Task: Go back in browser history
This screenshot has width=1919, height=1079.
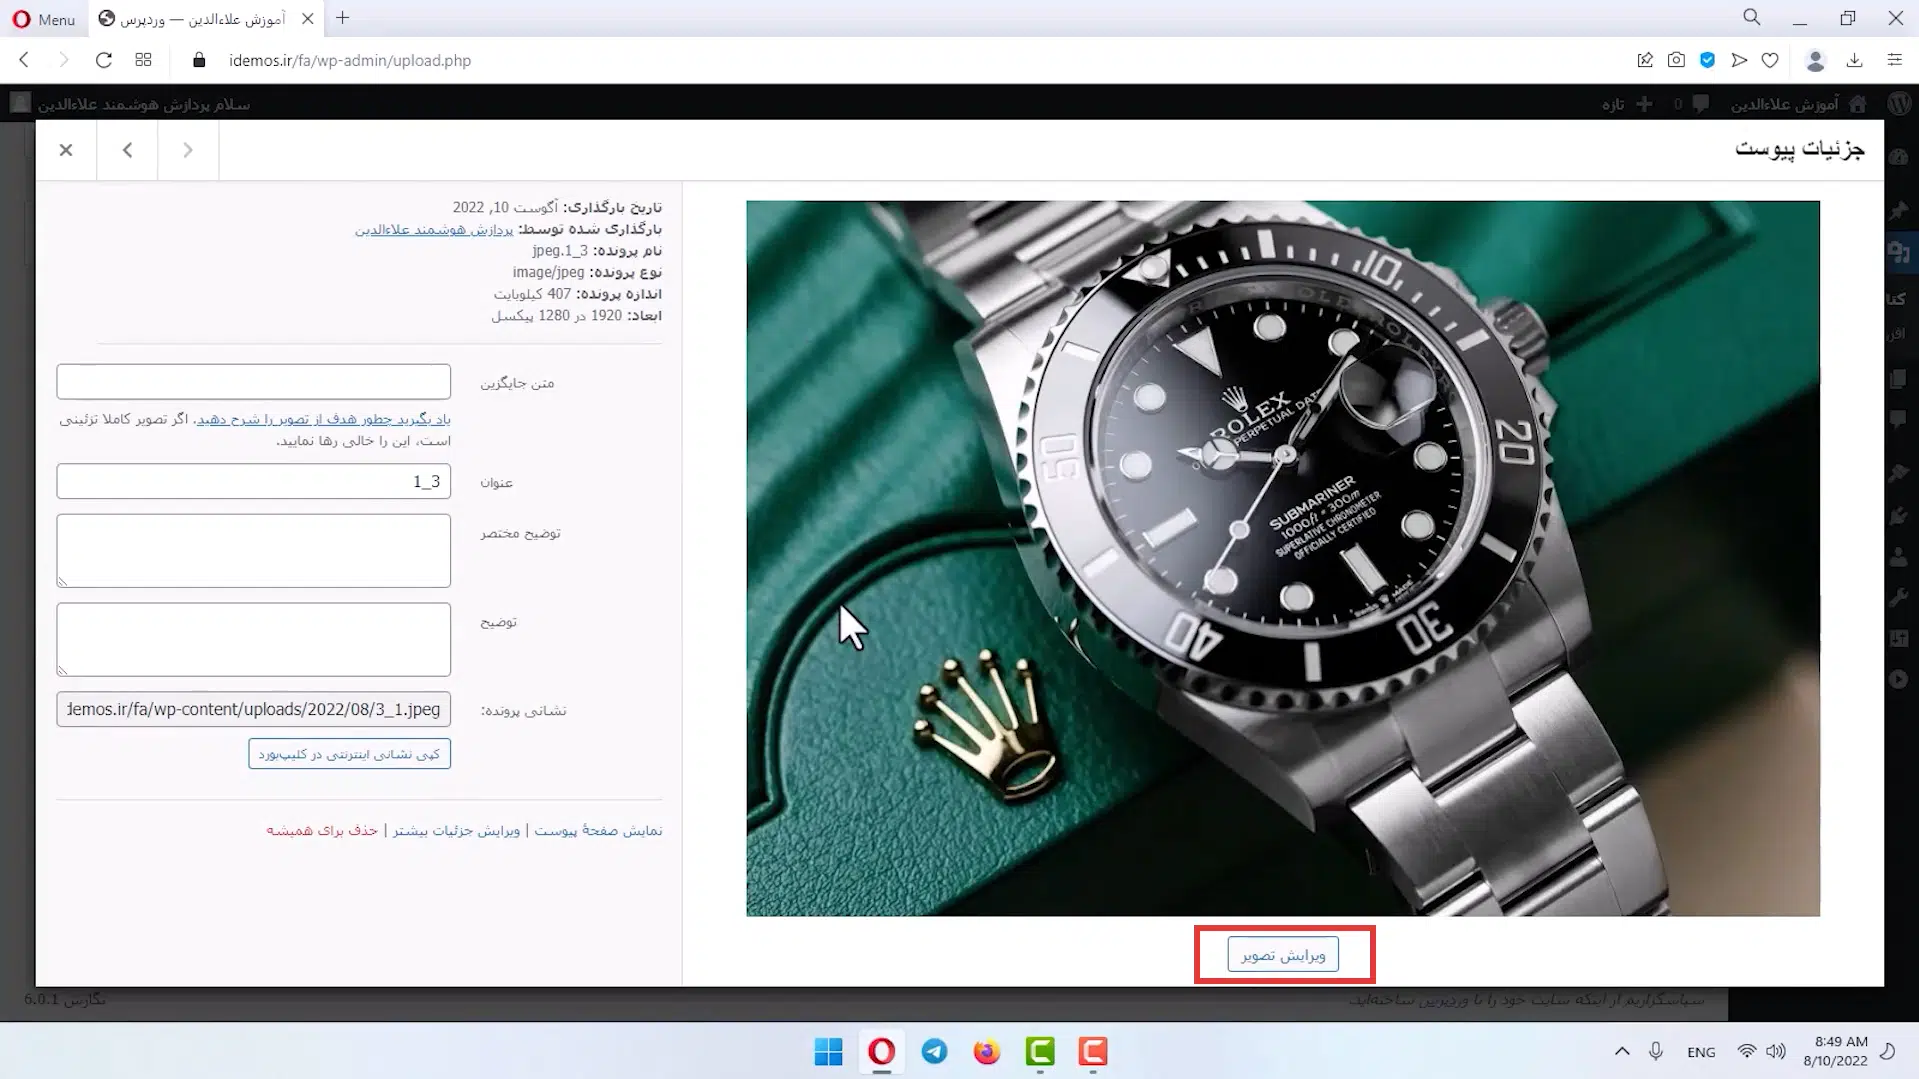Action: click(24, 60)
